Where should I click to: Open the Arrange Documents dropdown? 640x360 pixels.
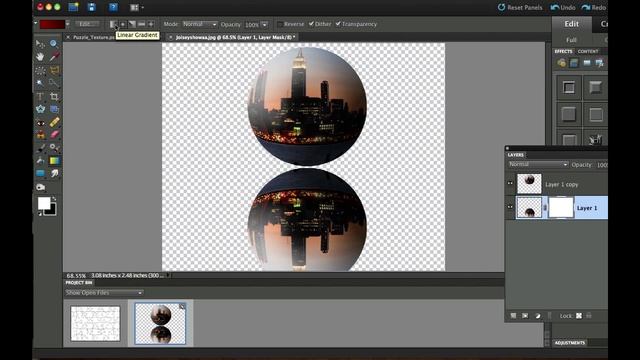point(137,7)
